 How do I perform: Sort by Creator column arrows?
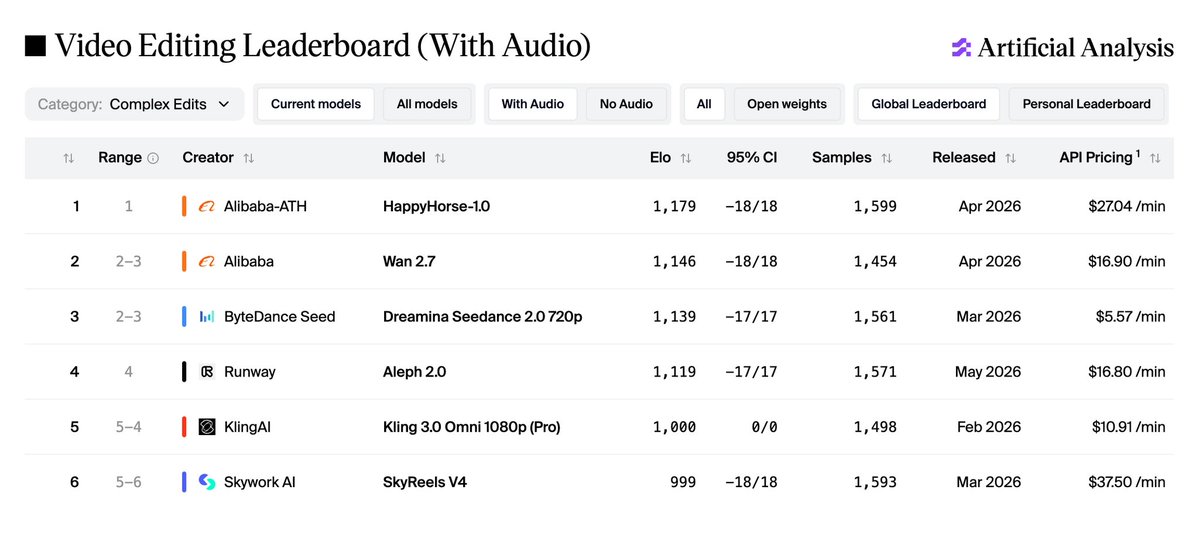[249, 158]
